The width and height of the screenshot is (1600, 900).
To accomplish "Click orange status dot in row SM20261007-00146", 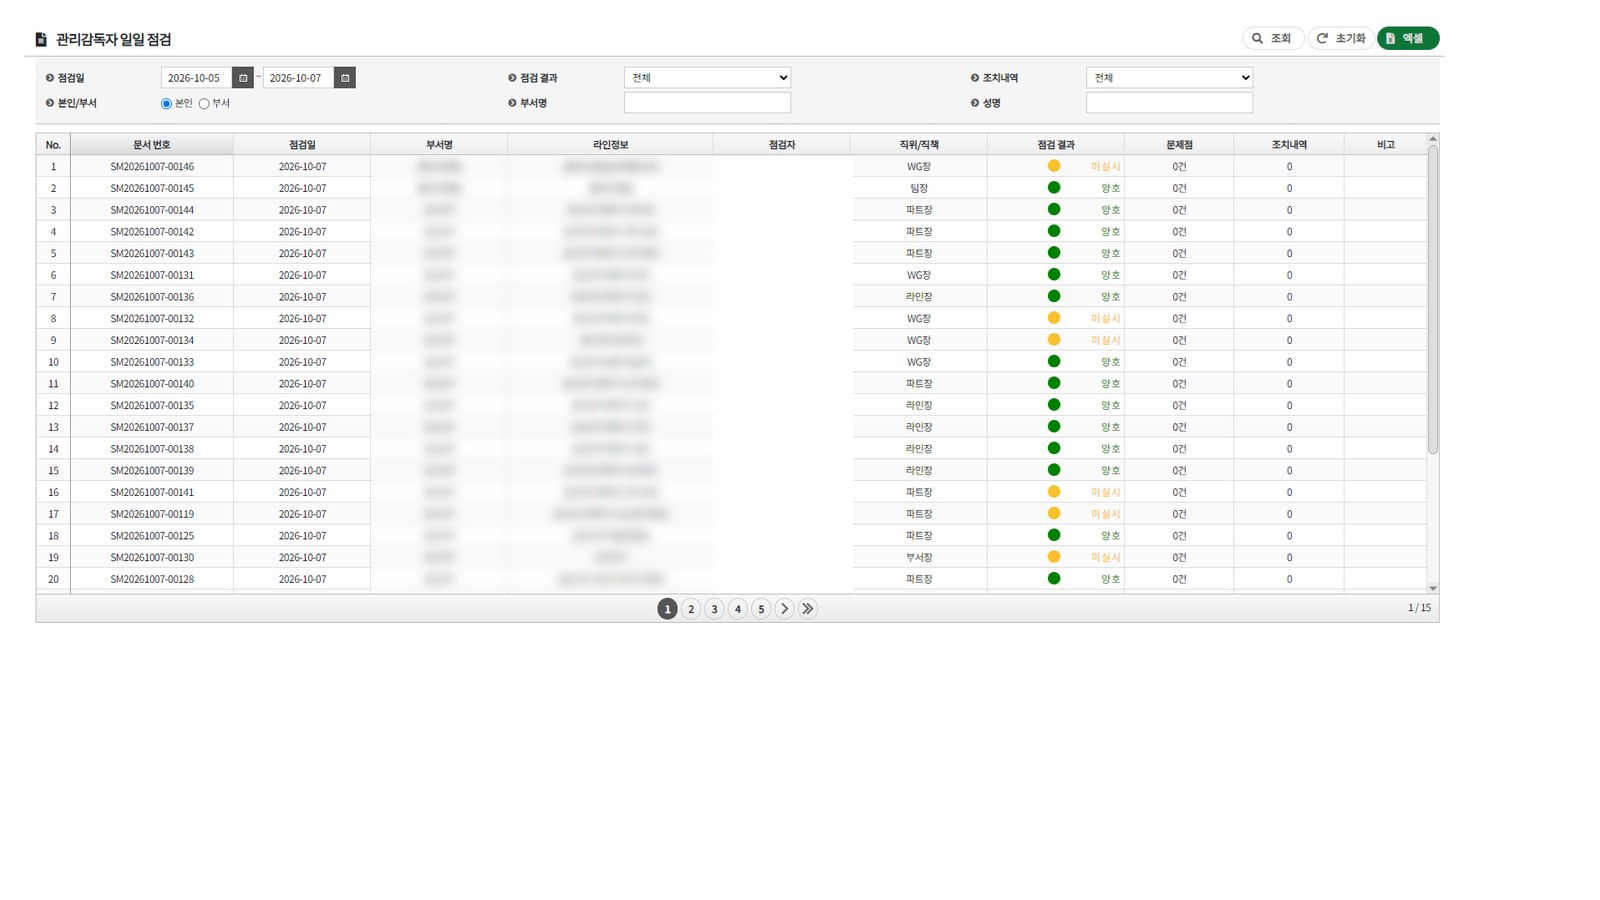I will 1054,166.
